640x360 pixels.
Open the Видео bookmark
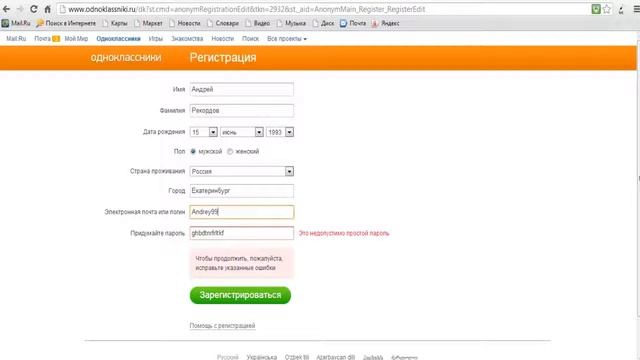click(x=258, y=23)
